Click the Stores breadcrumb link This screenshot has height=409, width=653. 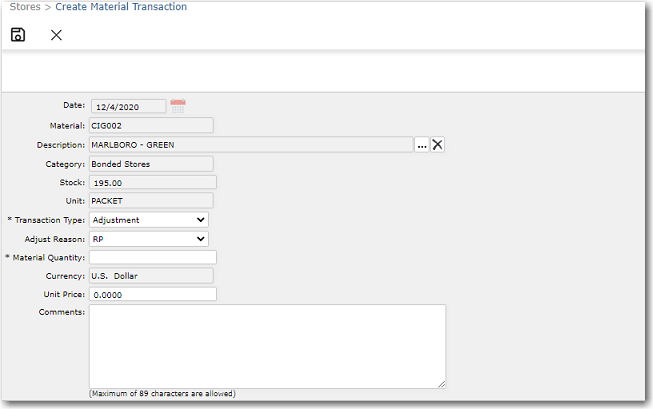point(25,7)
